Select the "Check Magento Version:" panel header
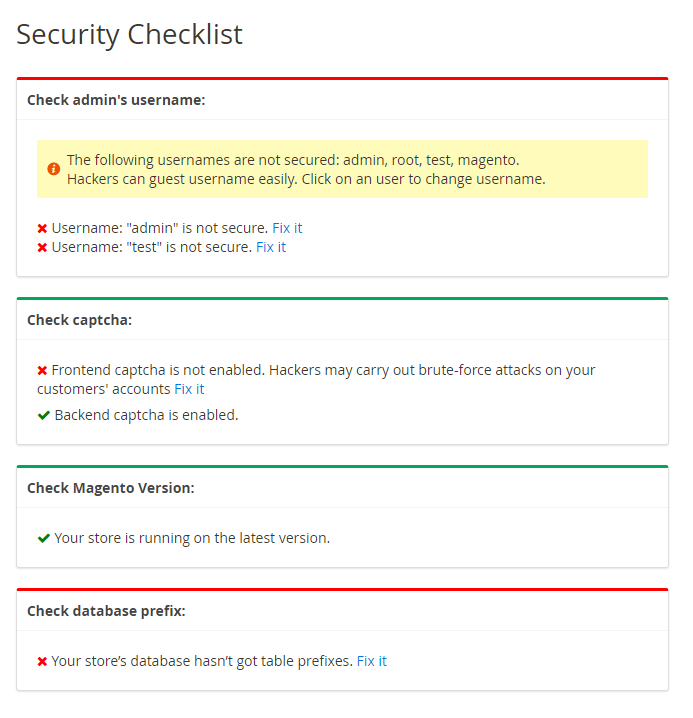 (110, 488)
